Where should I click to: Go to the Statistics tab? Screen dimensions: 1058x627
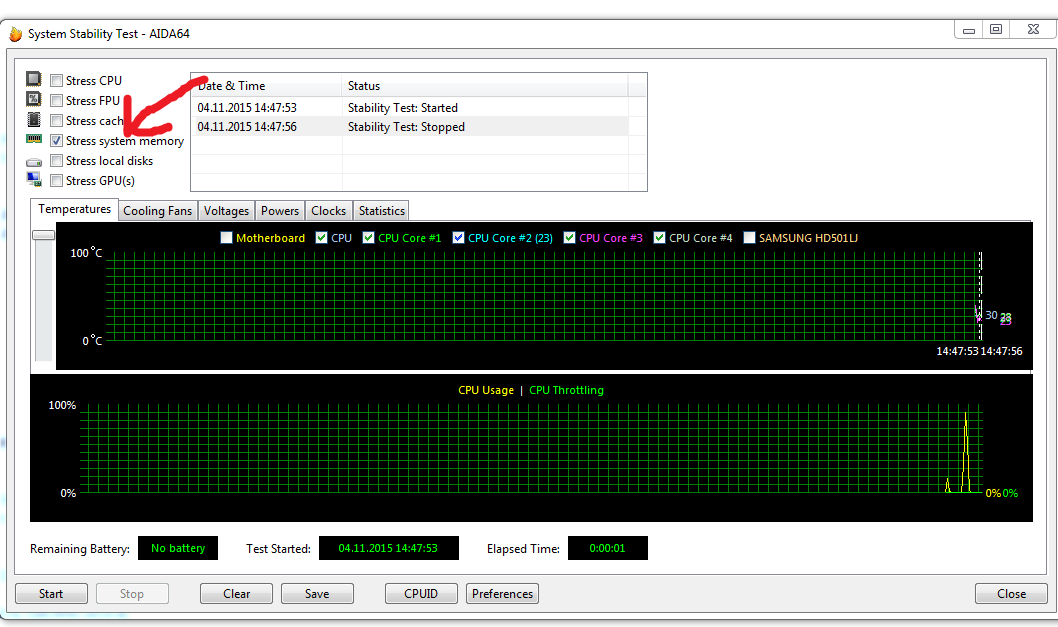click(x=381, y=211)
